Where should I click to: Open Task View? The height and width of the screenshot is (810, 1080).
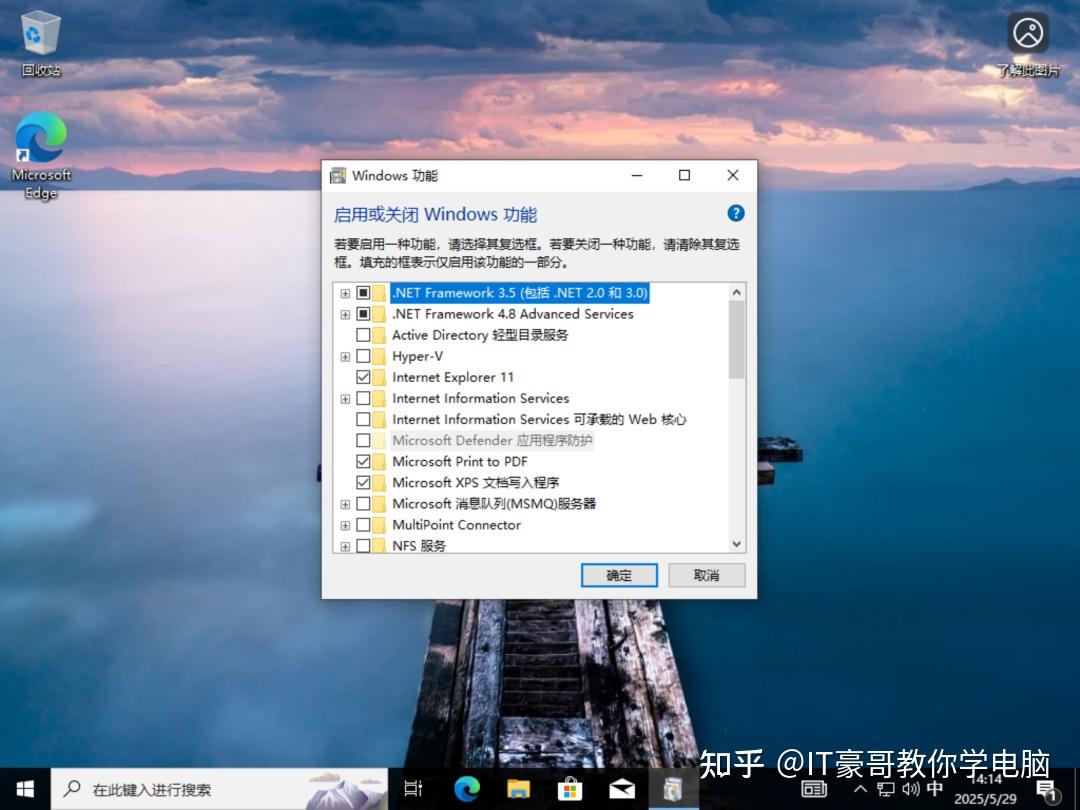(413, 789)
